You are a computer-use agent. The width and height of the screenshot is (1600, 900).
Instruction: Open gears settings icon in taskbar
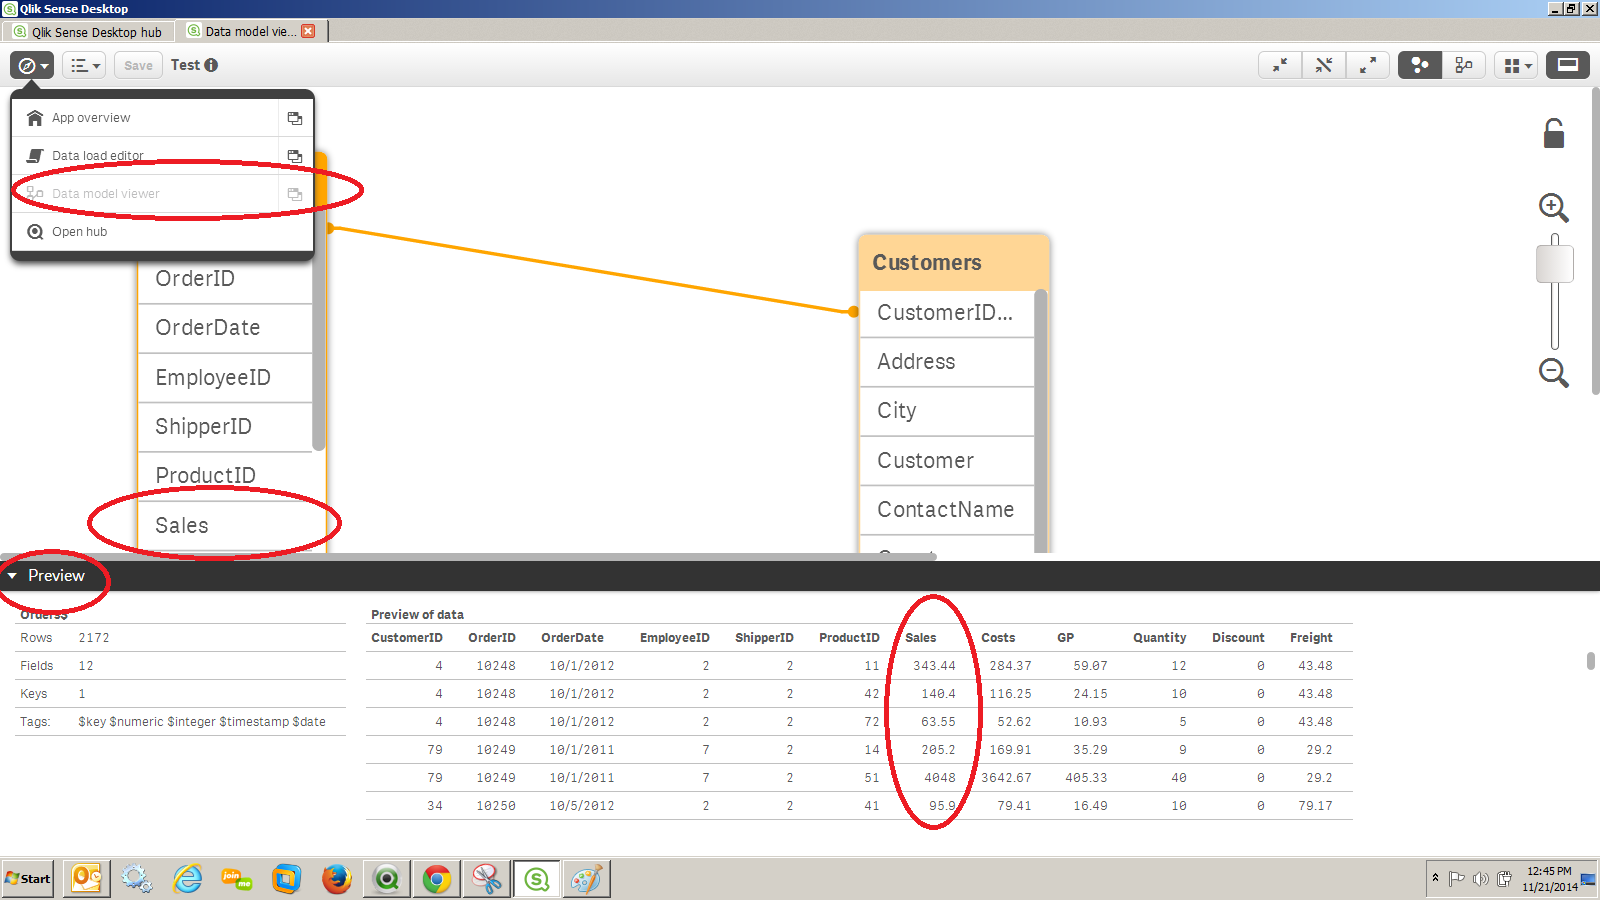(x=137, y=879)
